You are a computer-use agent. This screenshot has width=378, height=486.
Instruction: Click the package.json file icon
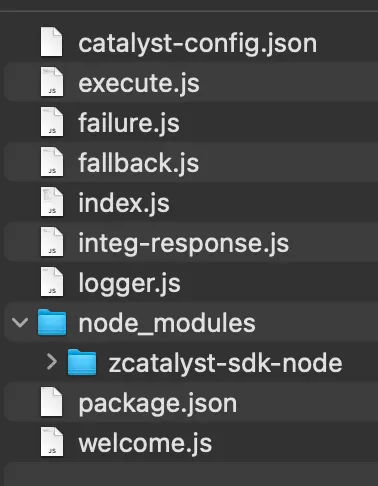click(x=52, y=402)
